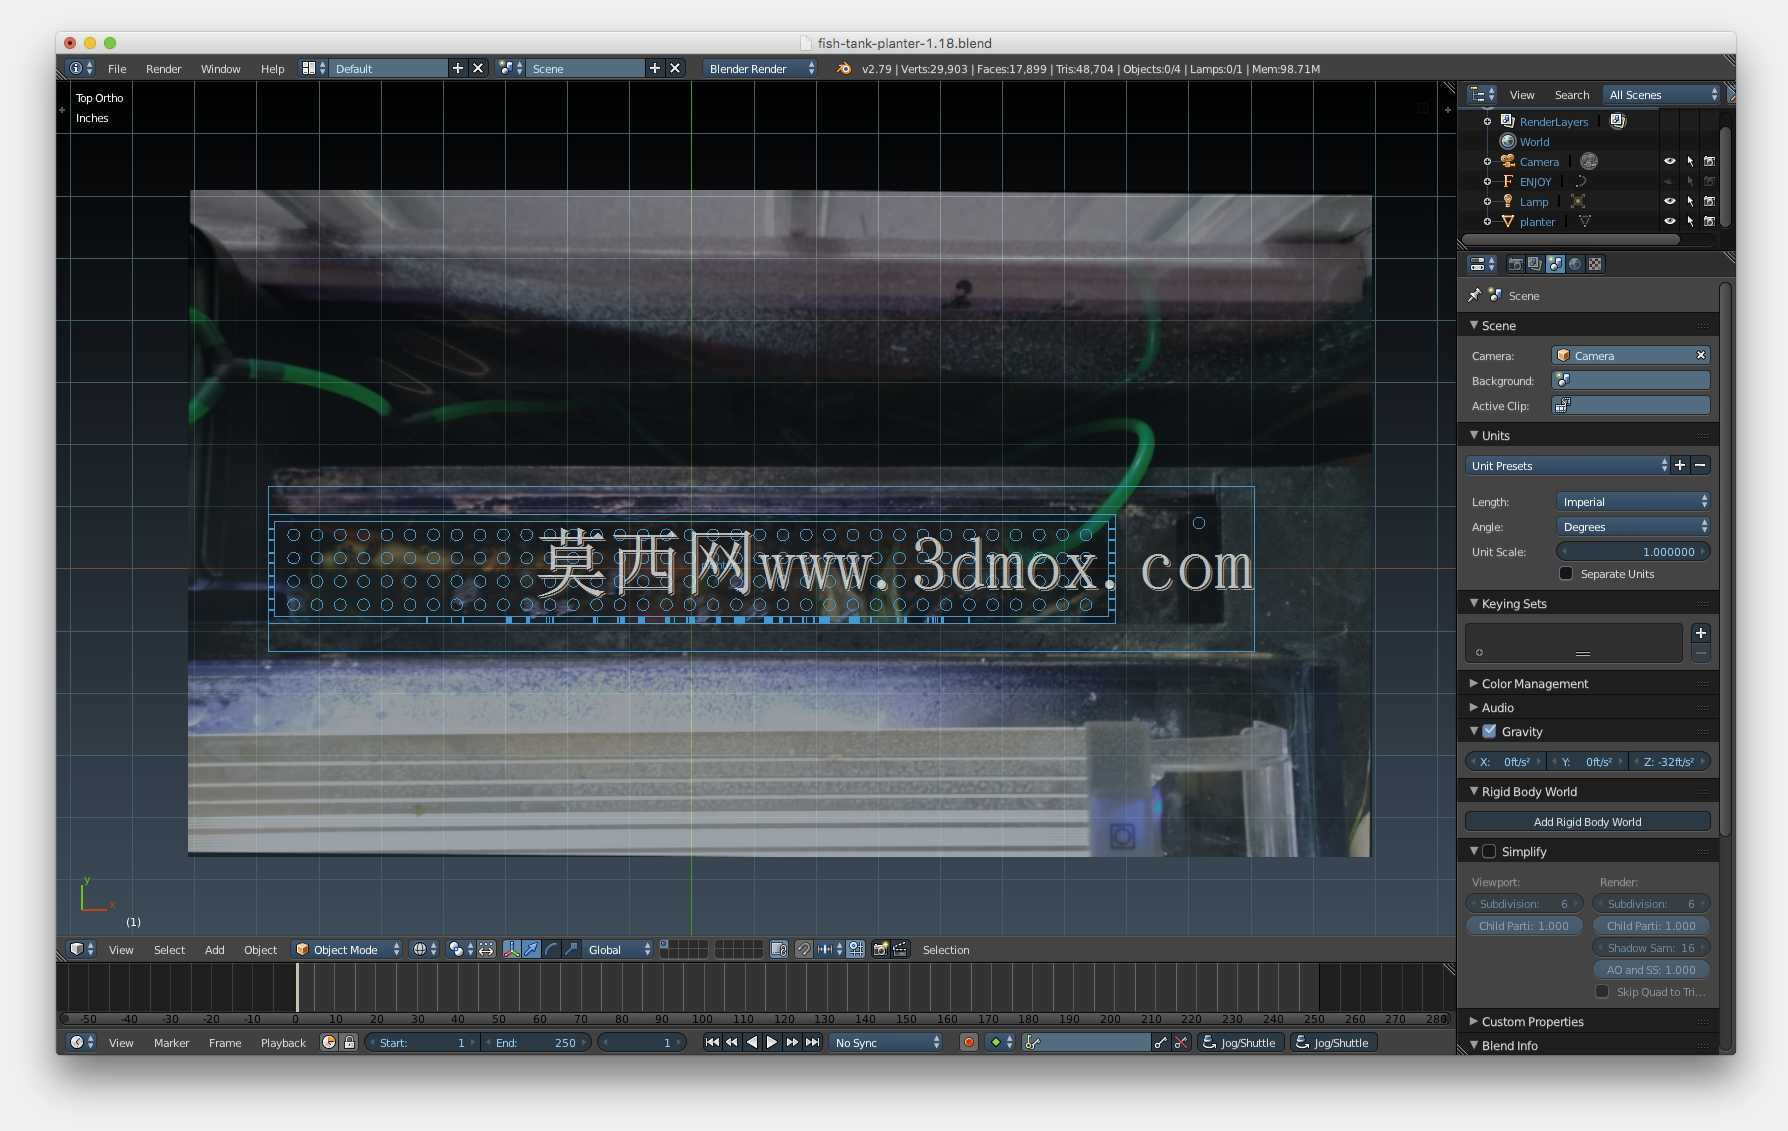Click the delete keyframe crossed key icon
The height and width of the screenshot is (1131, 1788).
[x=1181, y=1042]
